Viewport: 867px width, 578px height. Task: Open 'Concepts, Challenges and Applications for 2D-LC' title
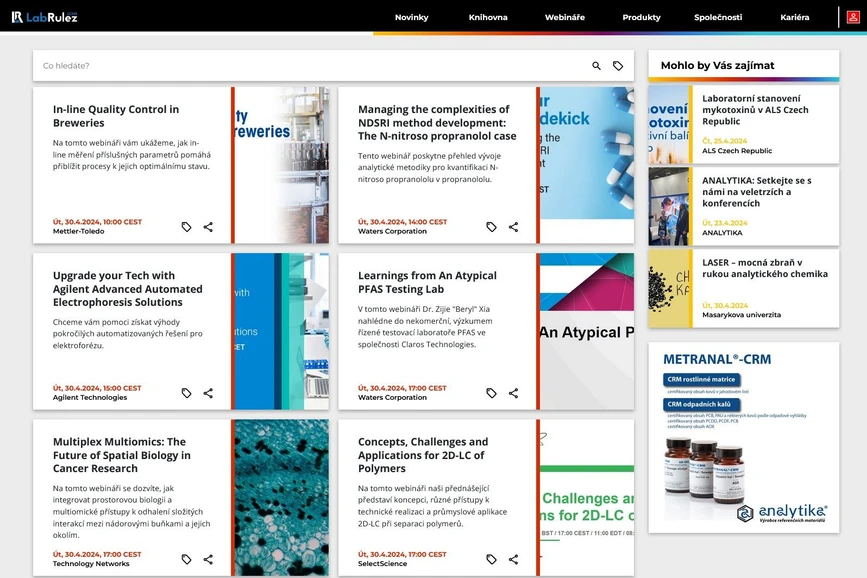[x=423, y=455]
